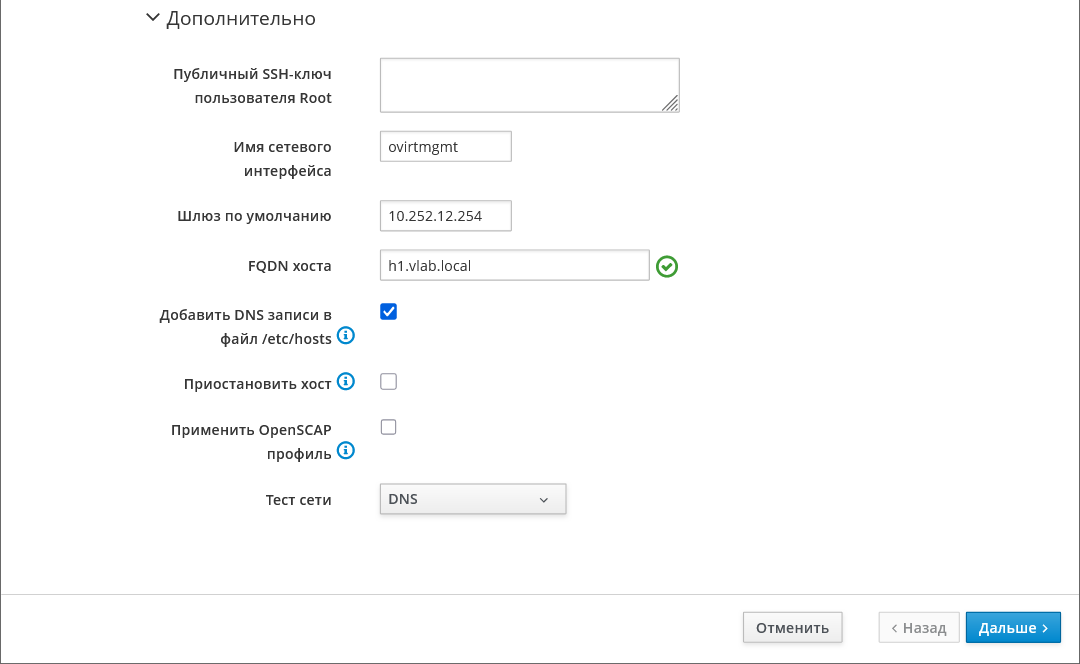Click Публичный SSH-ключ пользователя Root label
The image size is (1080, 664).
coord(252,86)
